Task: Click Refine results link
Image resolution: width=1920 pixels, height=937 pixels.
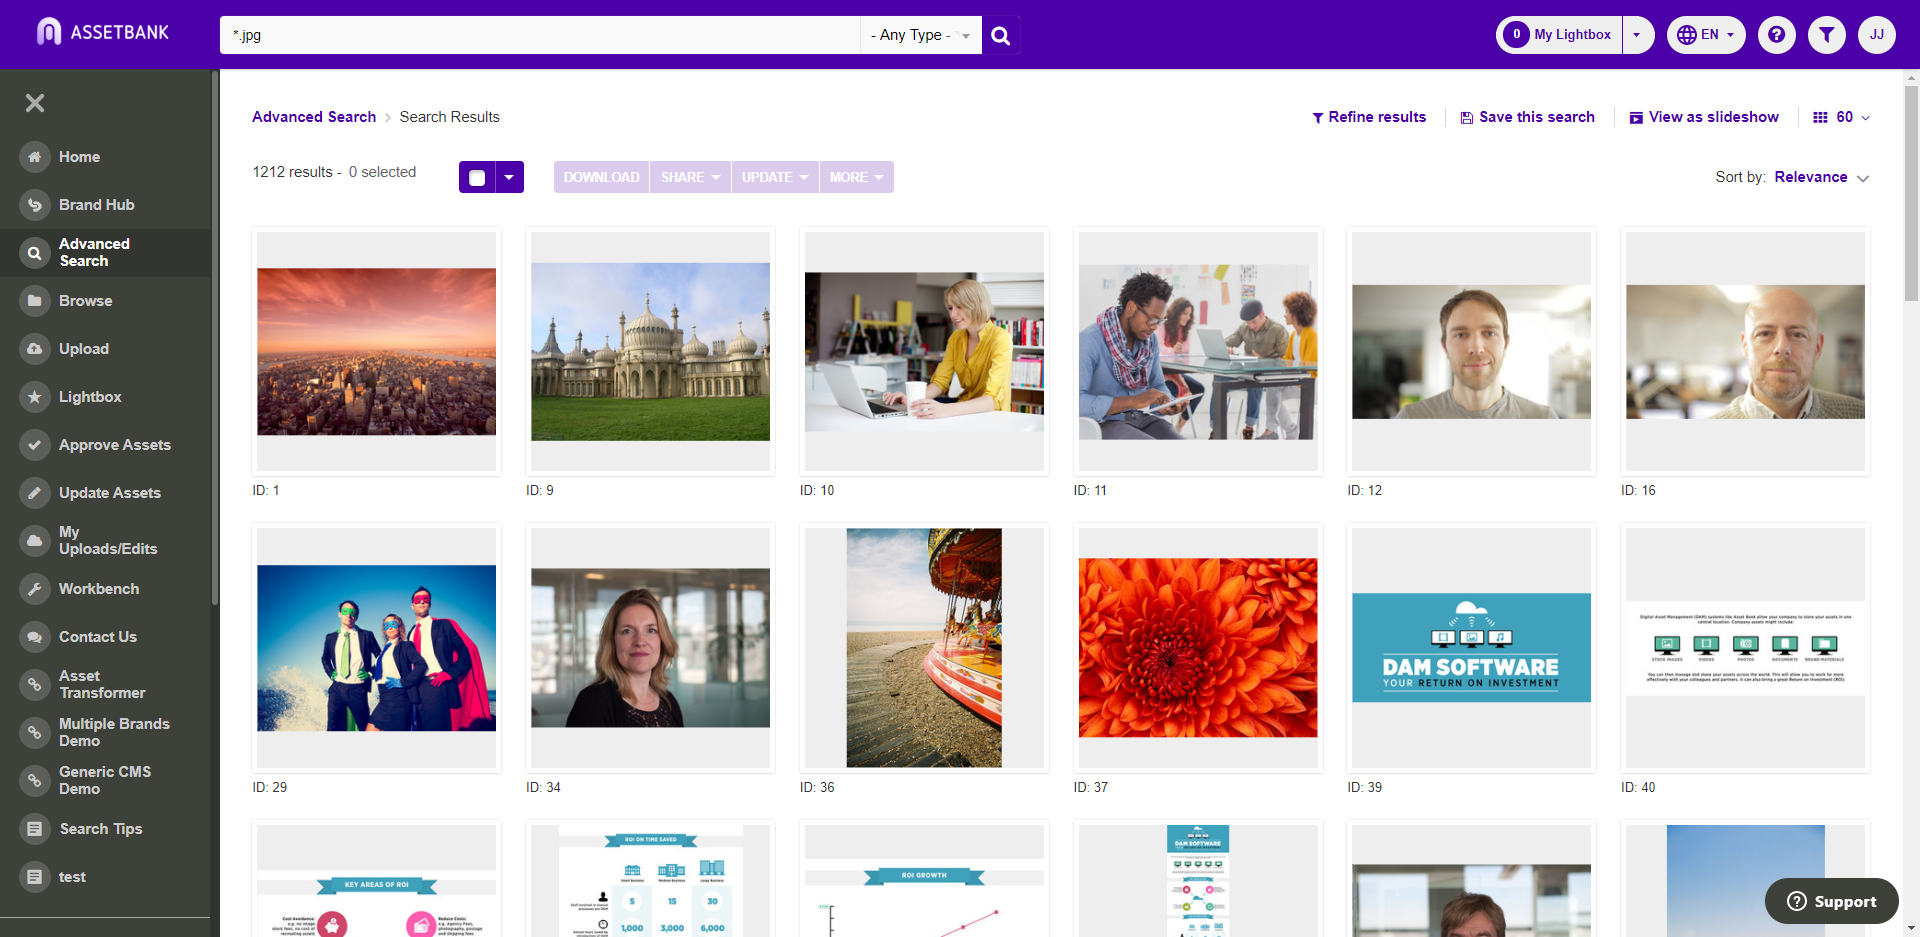Action: (x=1369, y=117)
